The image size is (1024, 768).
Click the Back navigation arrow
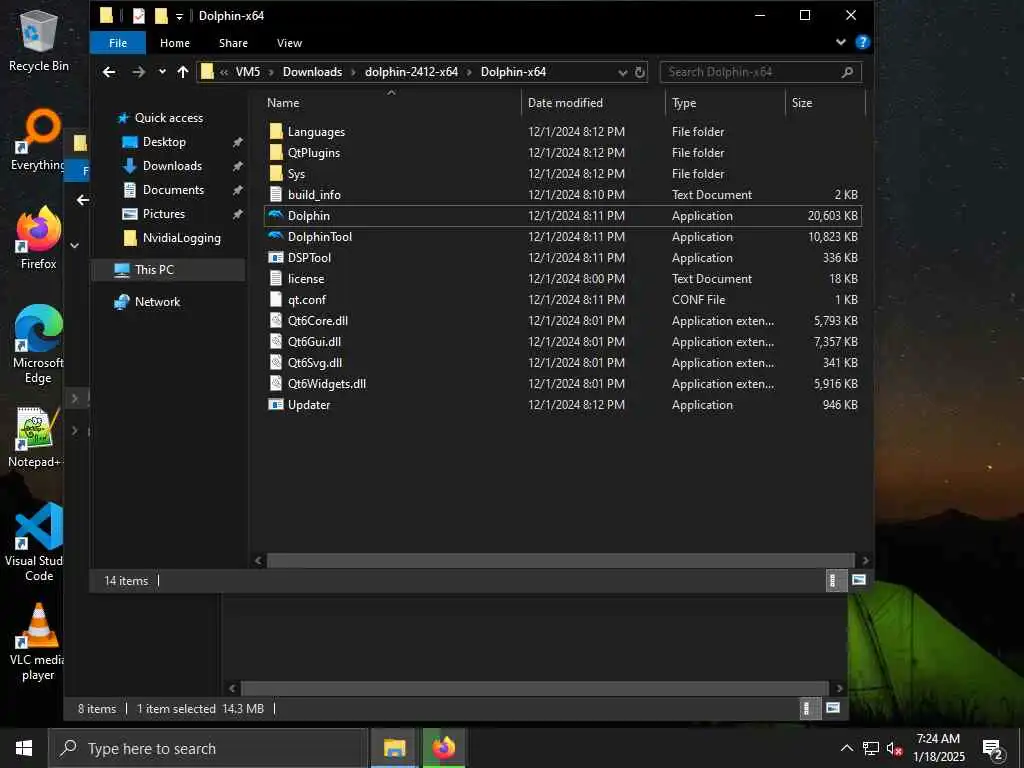coord(109,72)
